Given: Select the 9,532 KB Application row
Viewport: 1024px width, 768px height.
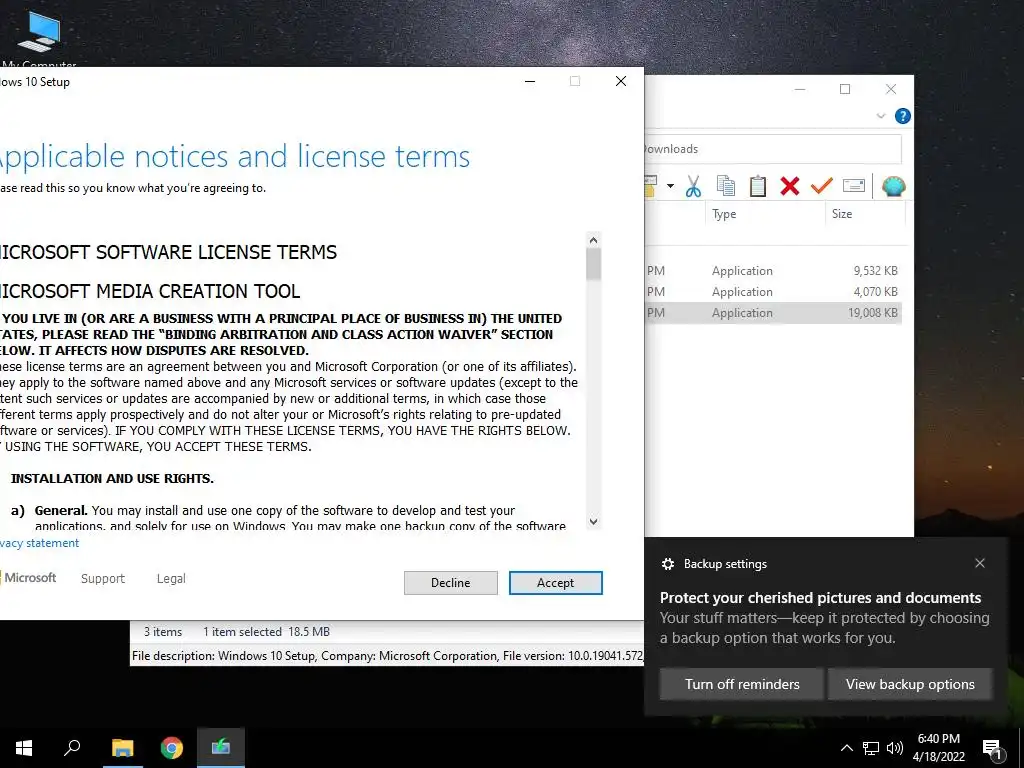Looking at the screenshot, I should tap(773, 270).
